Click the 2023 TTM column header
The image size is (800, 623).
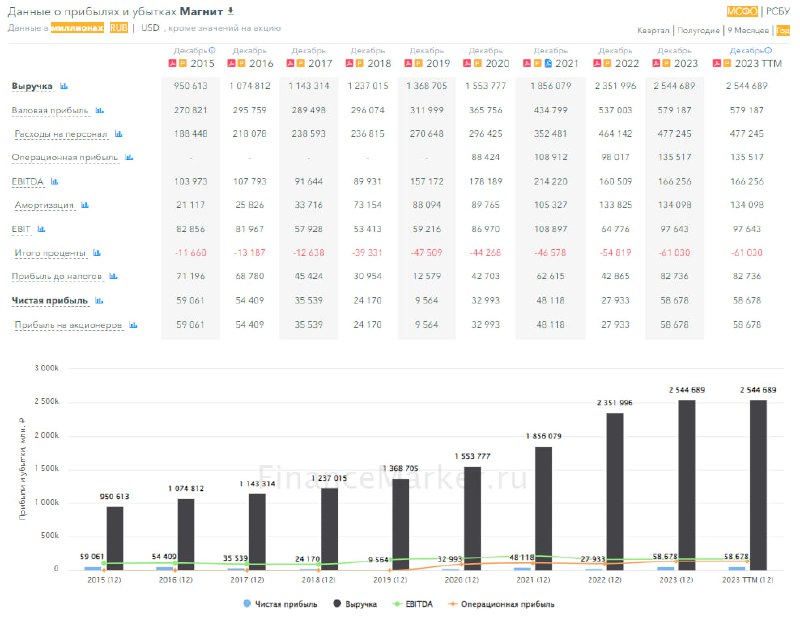coord(758,63)
